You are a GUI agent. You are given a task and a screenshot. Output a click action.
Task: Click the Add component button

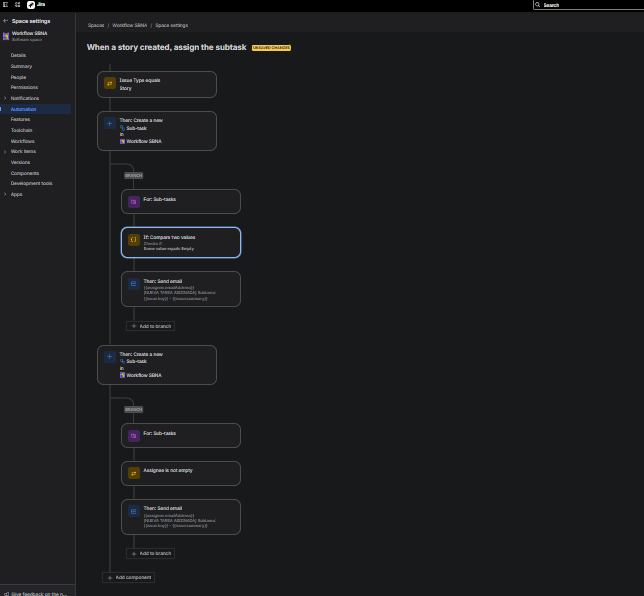click(x=129, y=578)
